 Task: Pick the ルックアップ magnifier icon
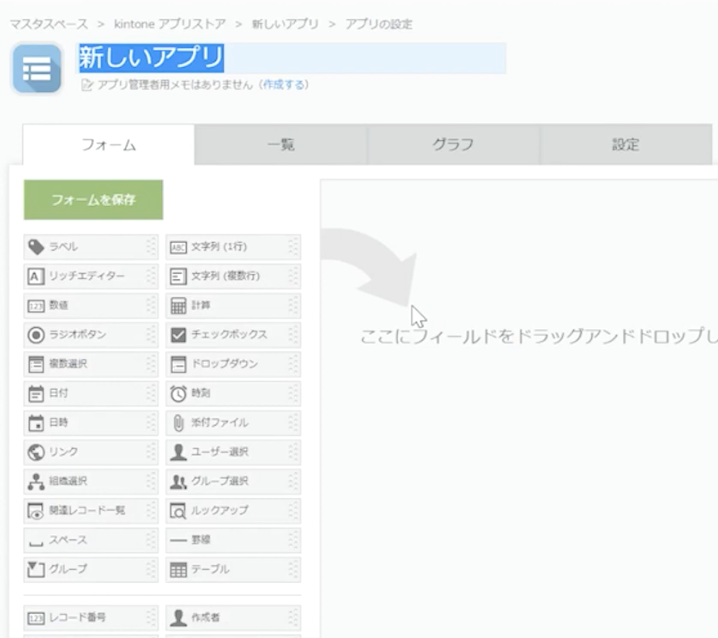pyautogui.click(x=178, y=511)
